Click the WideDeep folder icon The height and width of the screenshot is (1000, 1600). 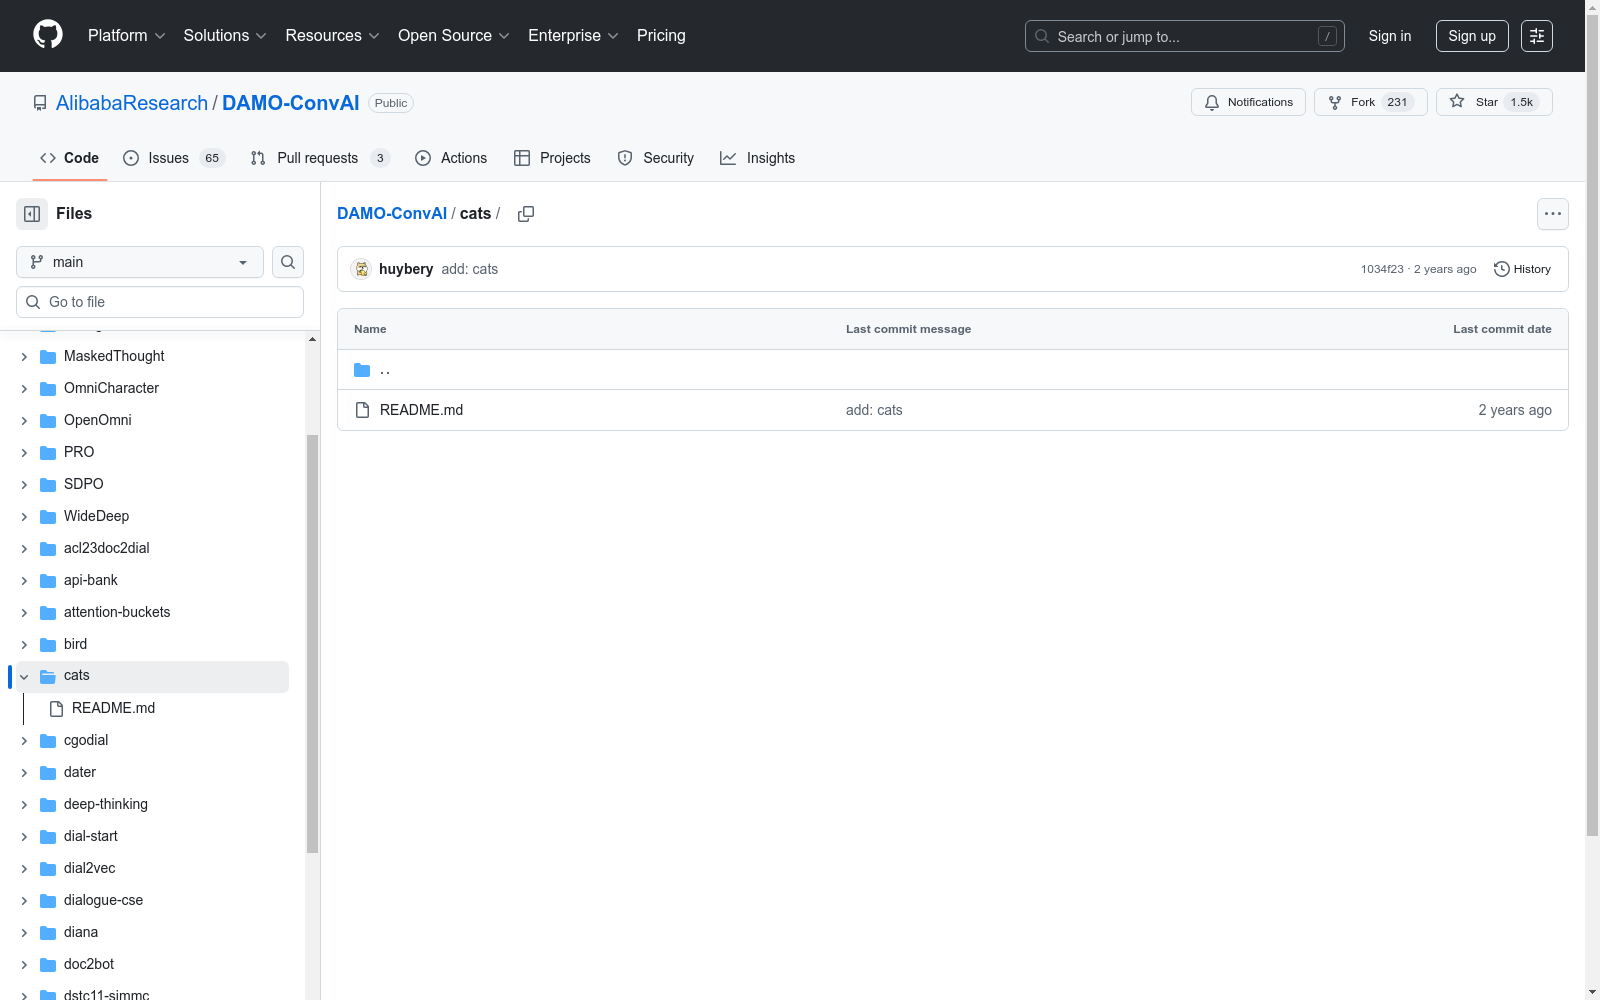point(48,516)
